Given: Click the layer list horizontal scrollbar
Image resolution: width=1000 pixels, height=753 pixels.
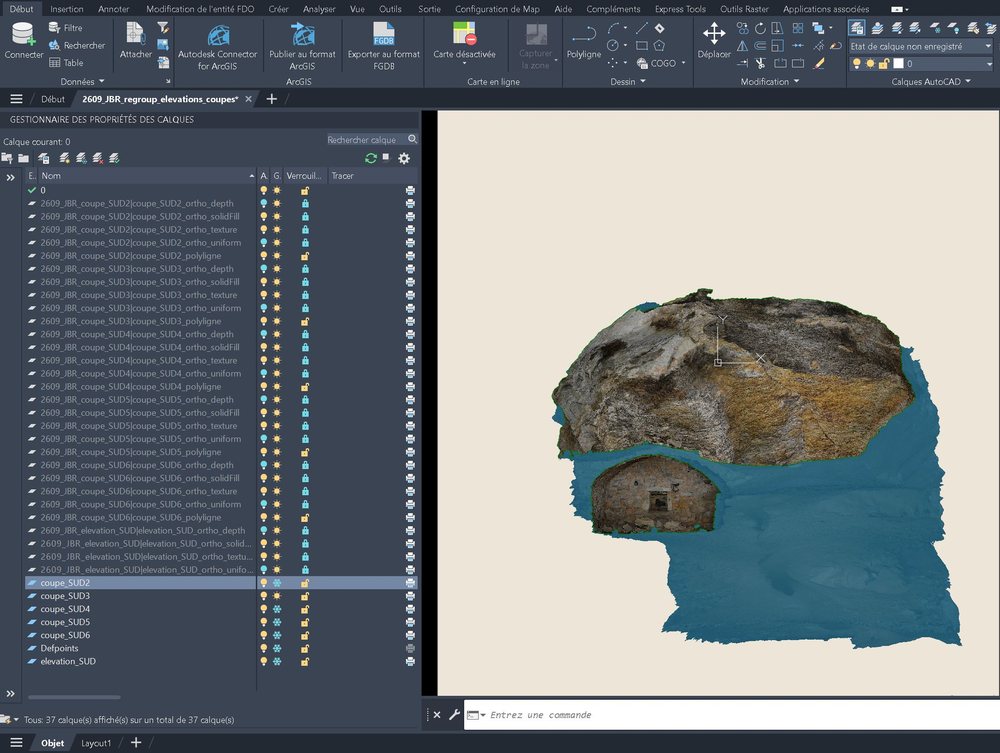Looking at the screenshot, I should pos(74,697).
